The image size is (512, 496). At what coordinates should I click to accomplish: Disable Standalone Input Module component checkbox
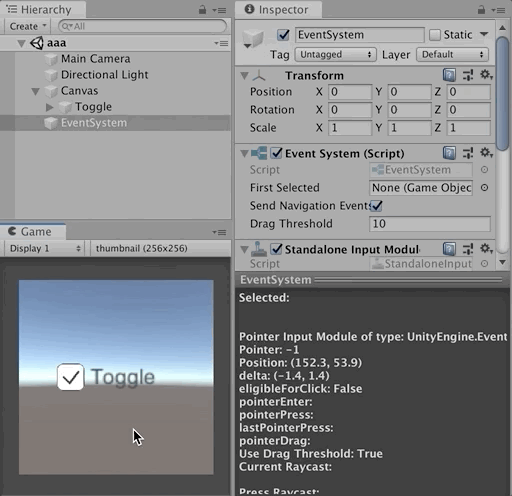pyautogui.click(x=276, y=249)
